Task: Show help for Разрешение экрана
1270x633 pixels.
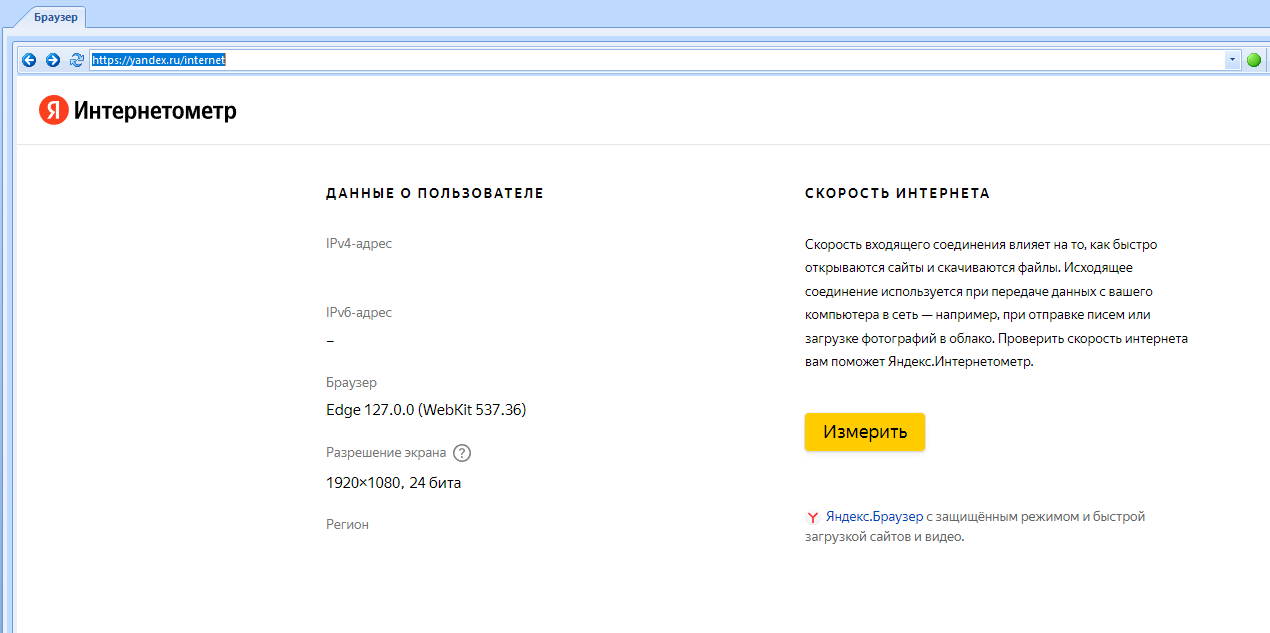Action: 462,453
